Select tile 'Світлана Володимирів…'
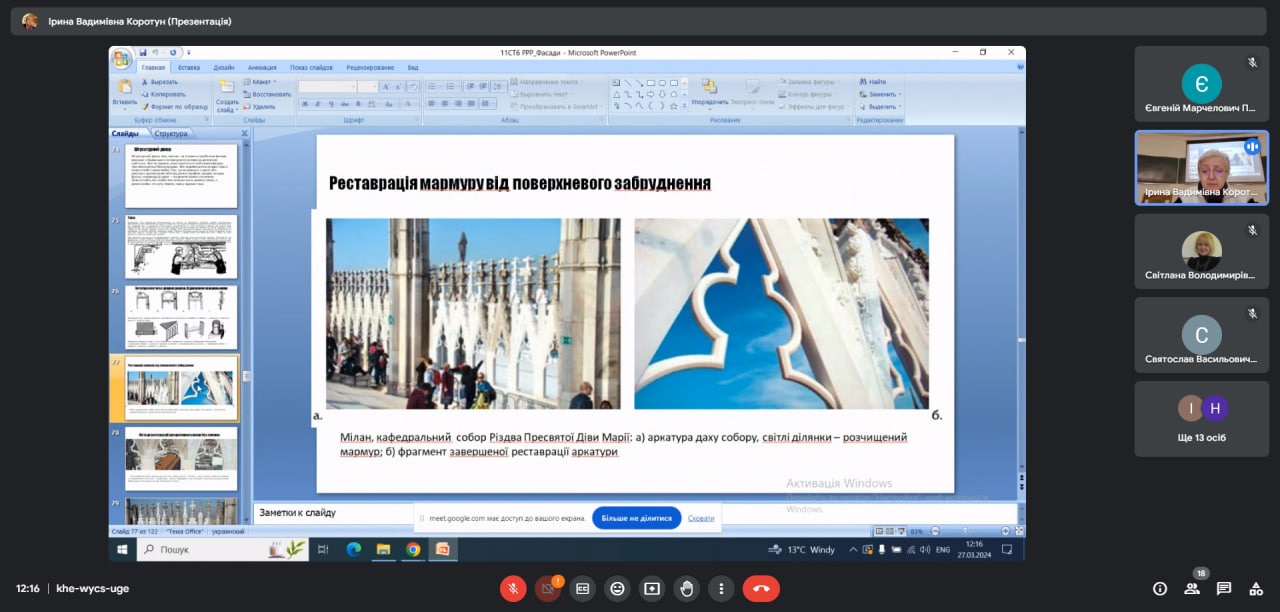This screenshot has width=1280, height=612. 1201,251
